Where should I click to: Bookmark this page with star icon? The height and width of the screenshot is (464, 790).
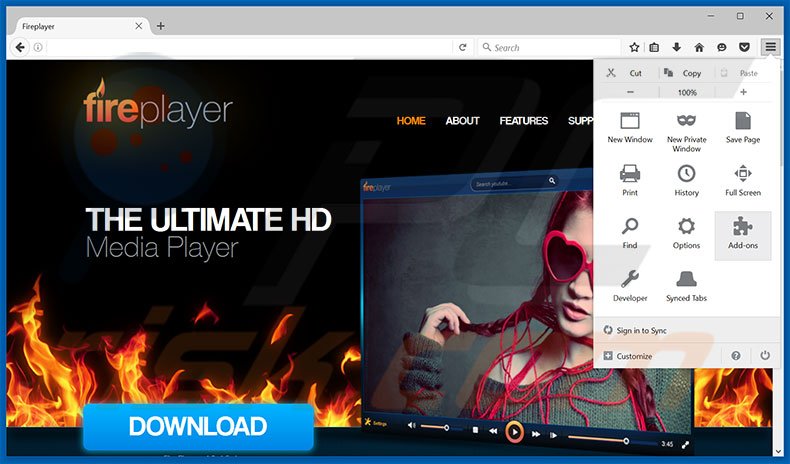click(634, 47)
